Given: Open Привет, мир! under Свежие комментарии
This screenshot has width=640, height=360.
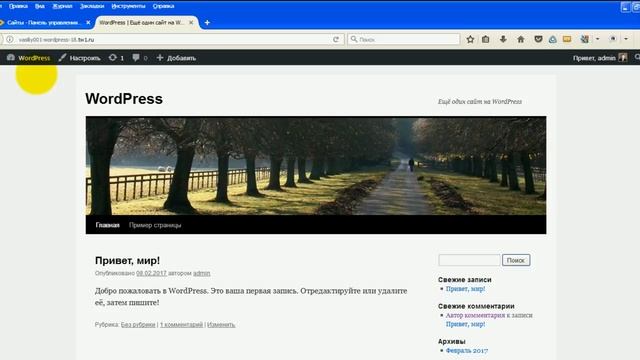Looking at the screenshot, I should 465,324.
